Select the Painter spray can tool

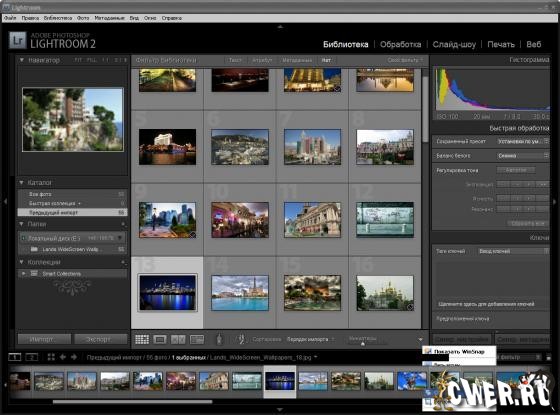click(219, 339)
